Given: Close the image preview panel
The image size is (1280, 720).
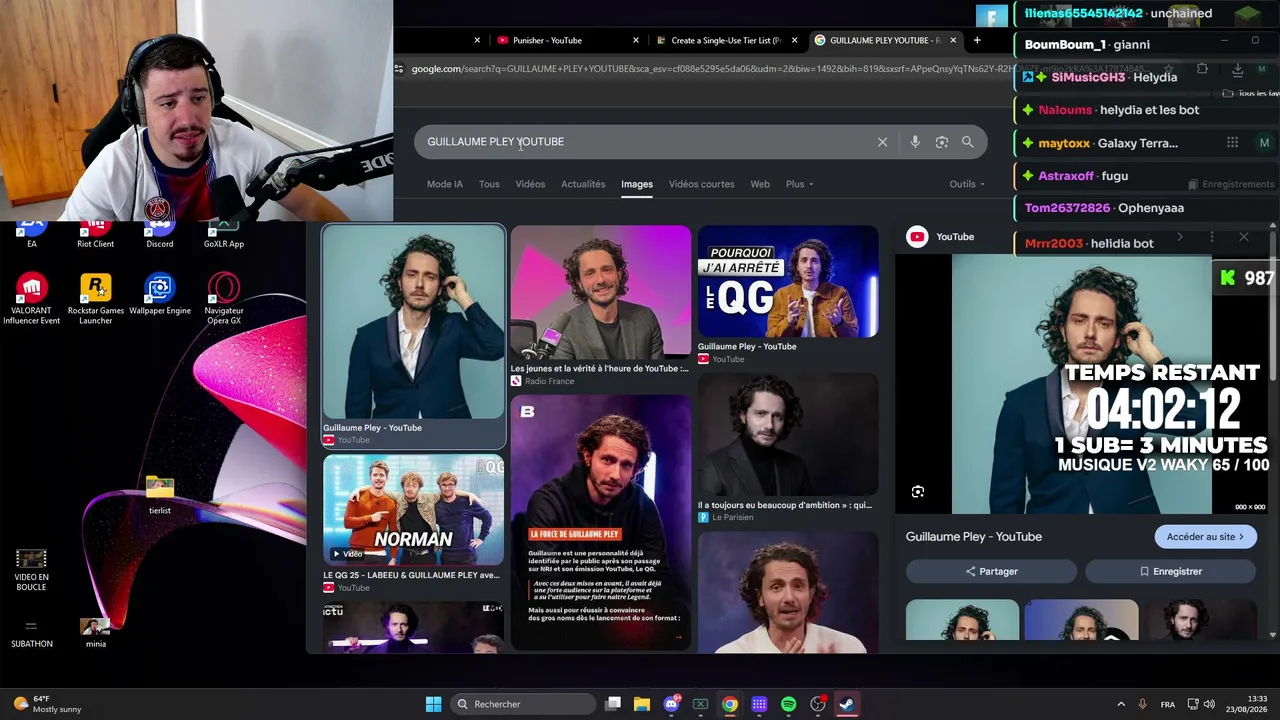Looking at the screenshot, I should pyautogui.click(x=1243, y=237).
